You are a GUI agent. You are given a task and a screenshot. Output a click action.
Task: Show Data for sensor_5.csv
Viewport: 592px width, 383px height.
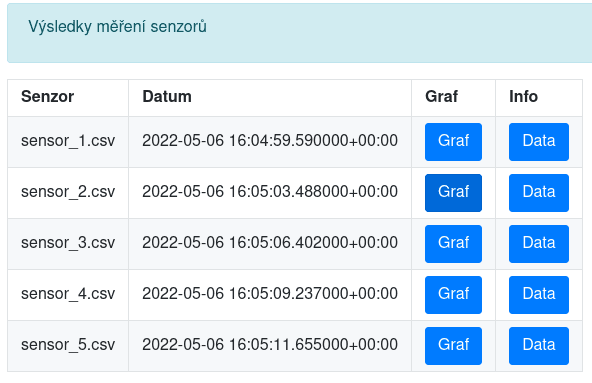(x=539, y=346)
